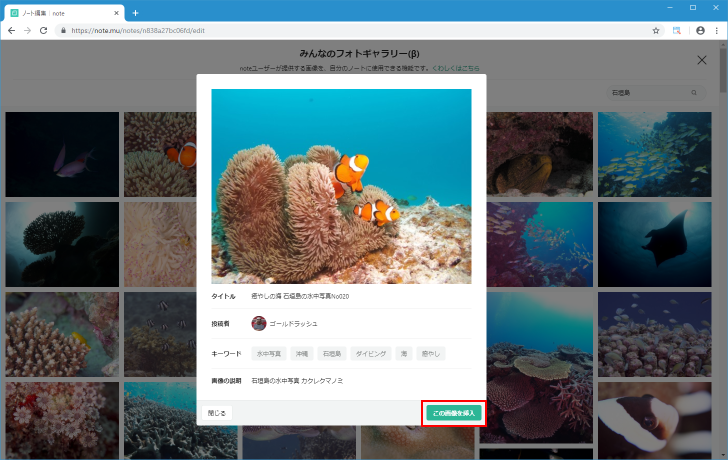Click the contributor avatar of ゴールドラッシュ
Image resolution: width=728 pixels, height=460 pixels.
pos(259,324)
